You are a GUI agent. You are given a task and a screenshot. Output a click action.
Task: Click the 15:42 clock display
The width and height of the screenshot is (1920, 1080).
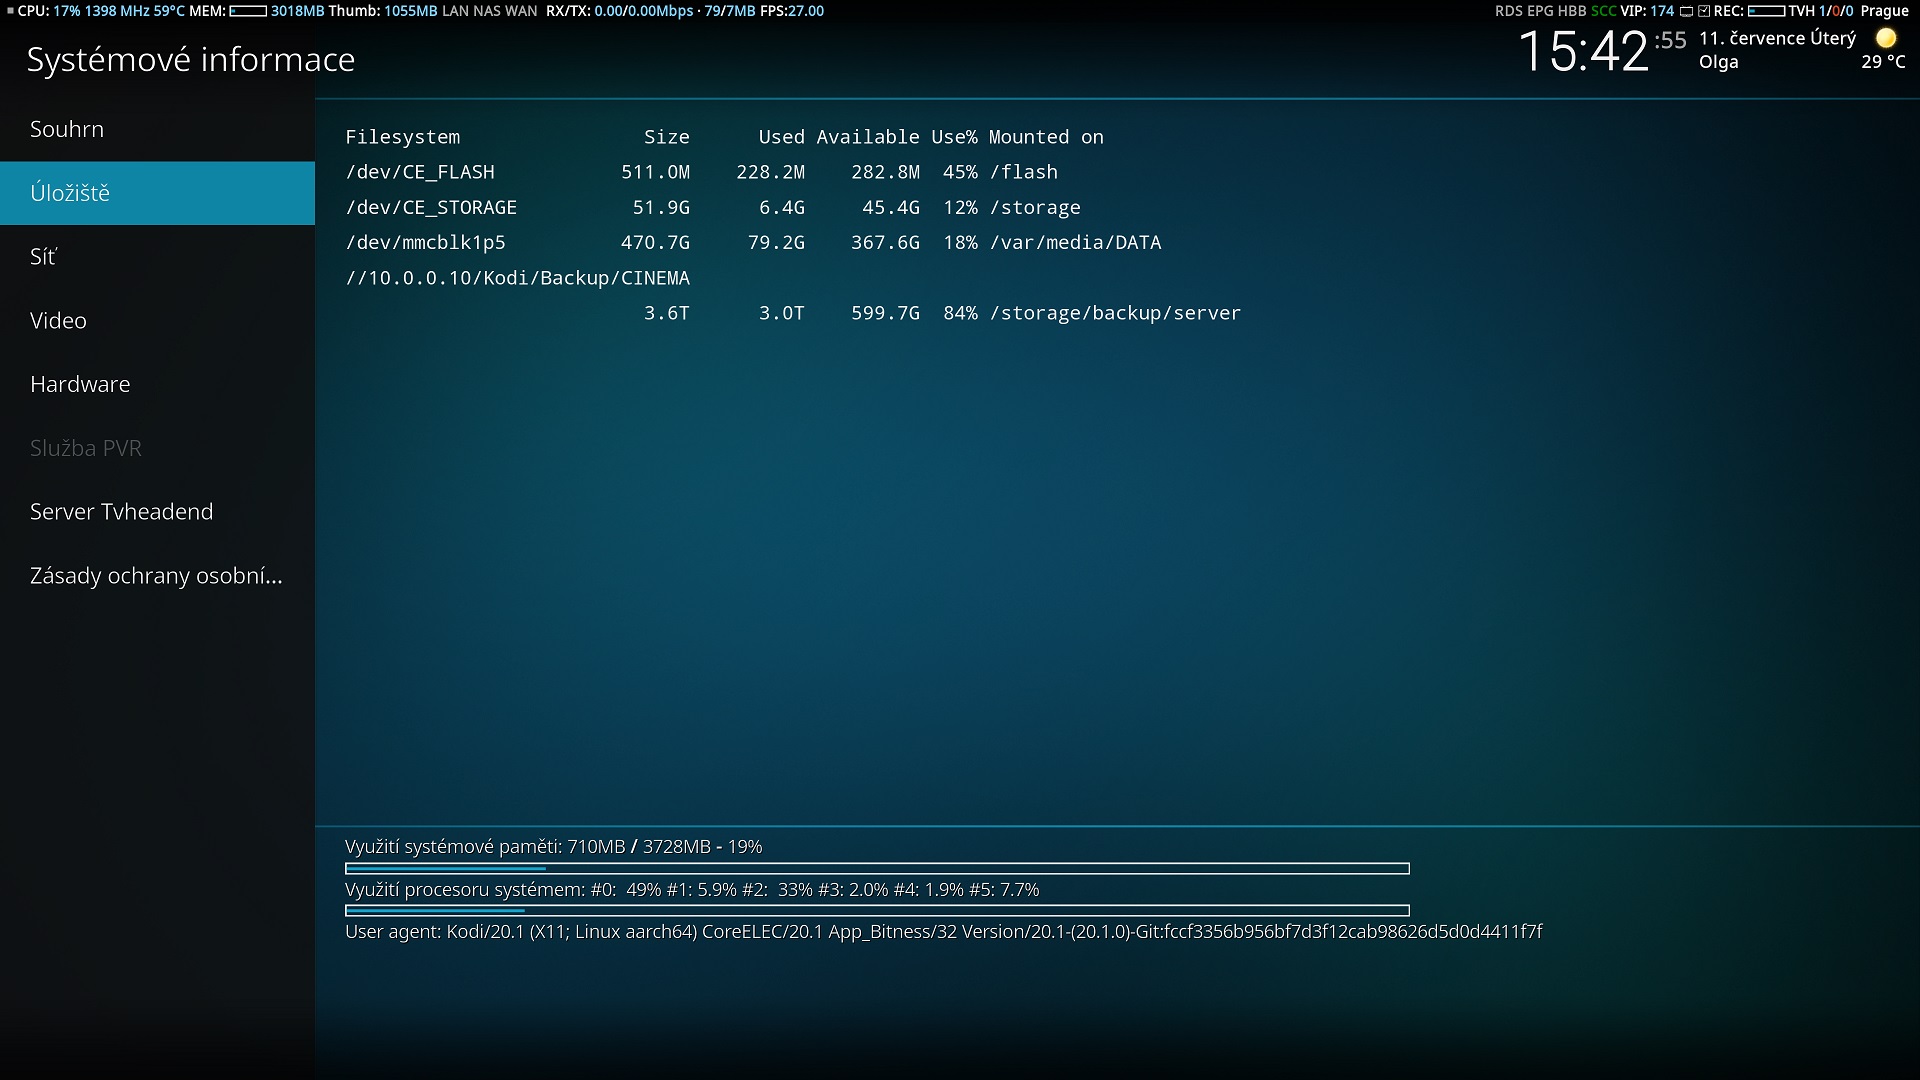(x=1583, y=52)
